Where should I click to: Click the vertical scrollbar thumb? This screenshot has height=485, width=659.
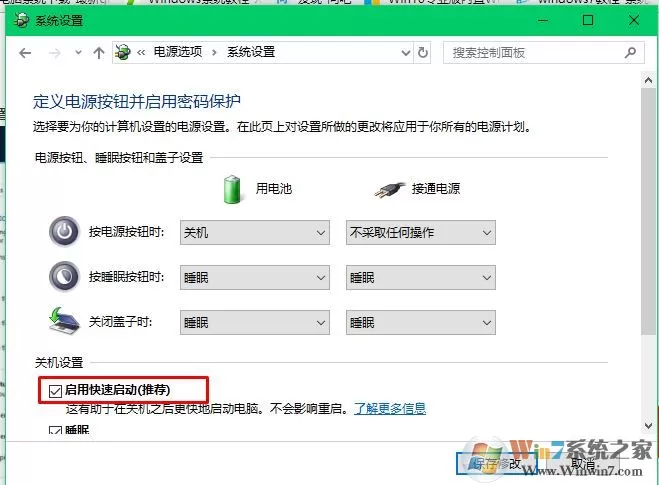(x=648, y=211)
